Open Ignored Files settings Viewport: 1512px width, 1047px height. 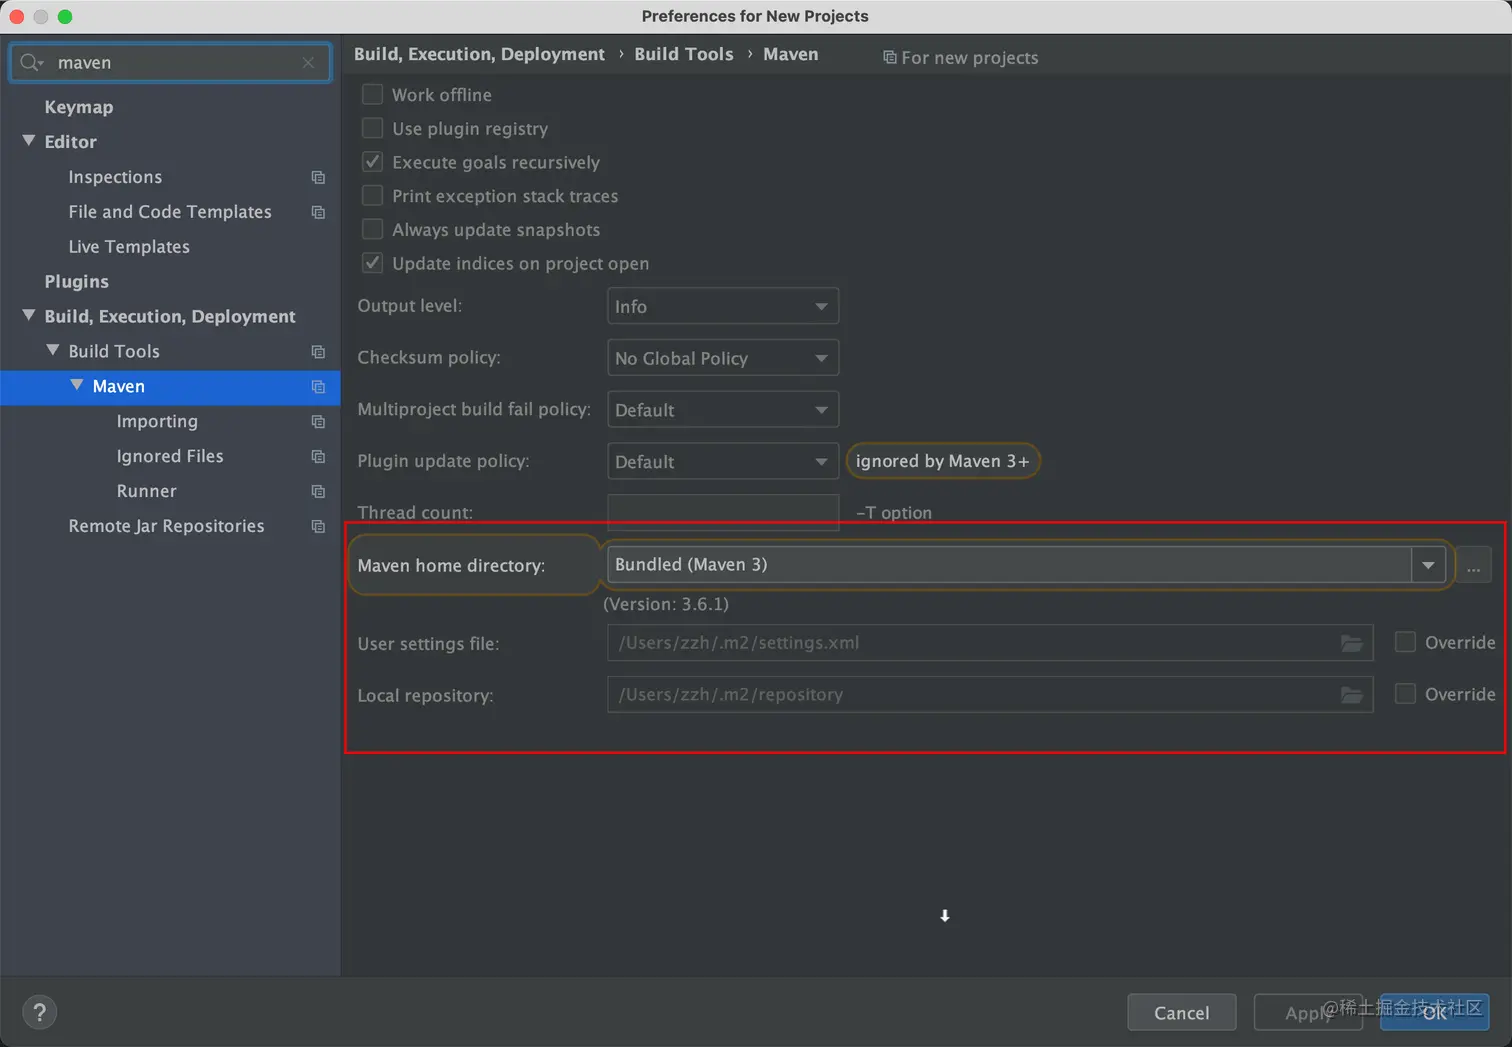[170, 457]
